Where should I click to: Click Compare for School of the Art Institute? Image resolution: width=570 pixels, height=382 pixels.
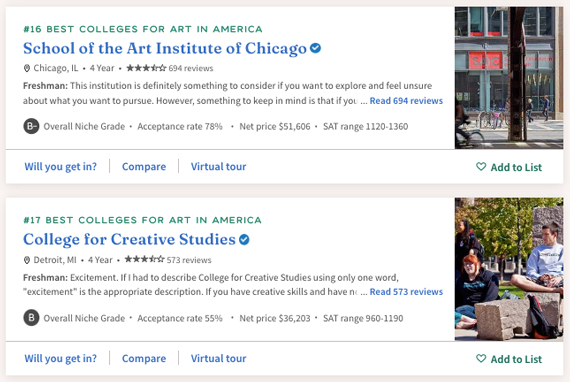click(x=144, y=167)
